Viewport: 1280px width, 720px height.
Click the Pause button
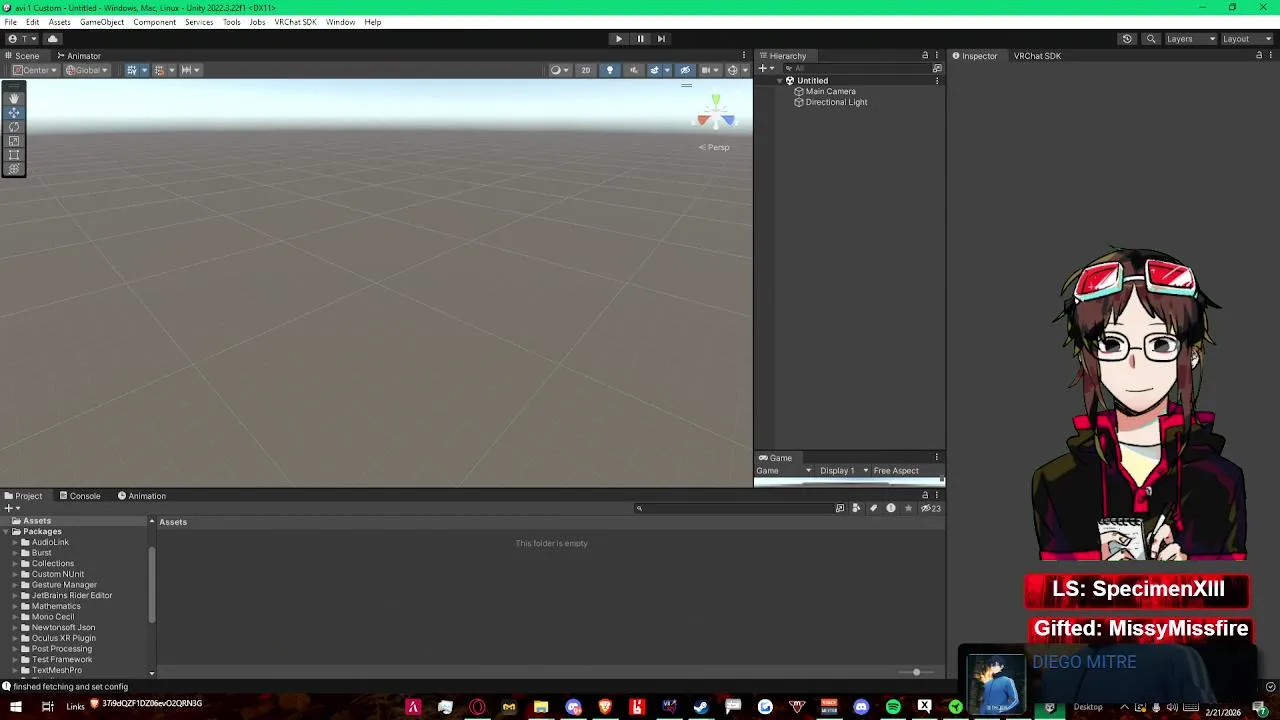click(x=640, y=39)
